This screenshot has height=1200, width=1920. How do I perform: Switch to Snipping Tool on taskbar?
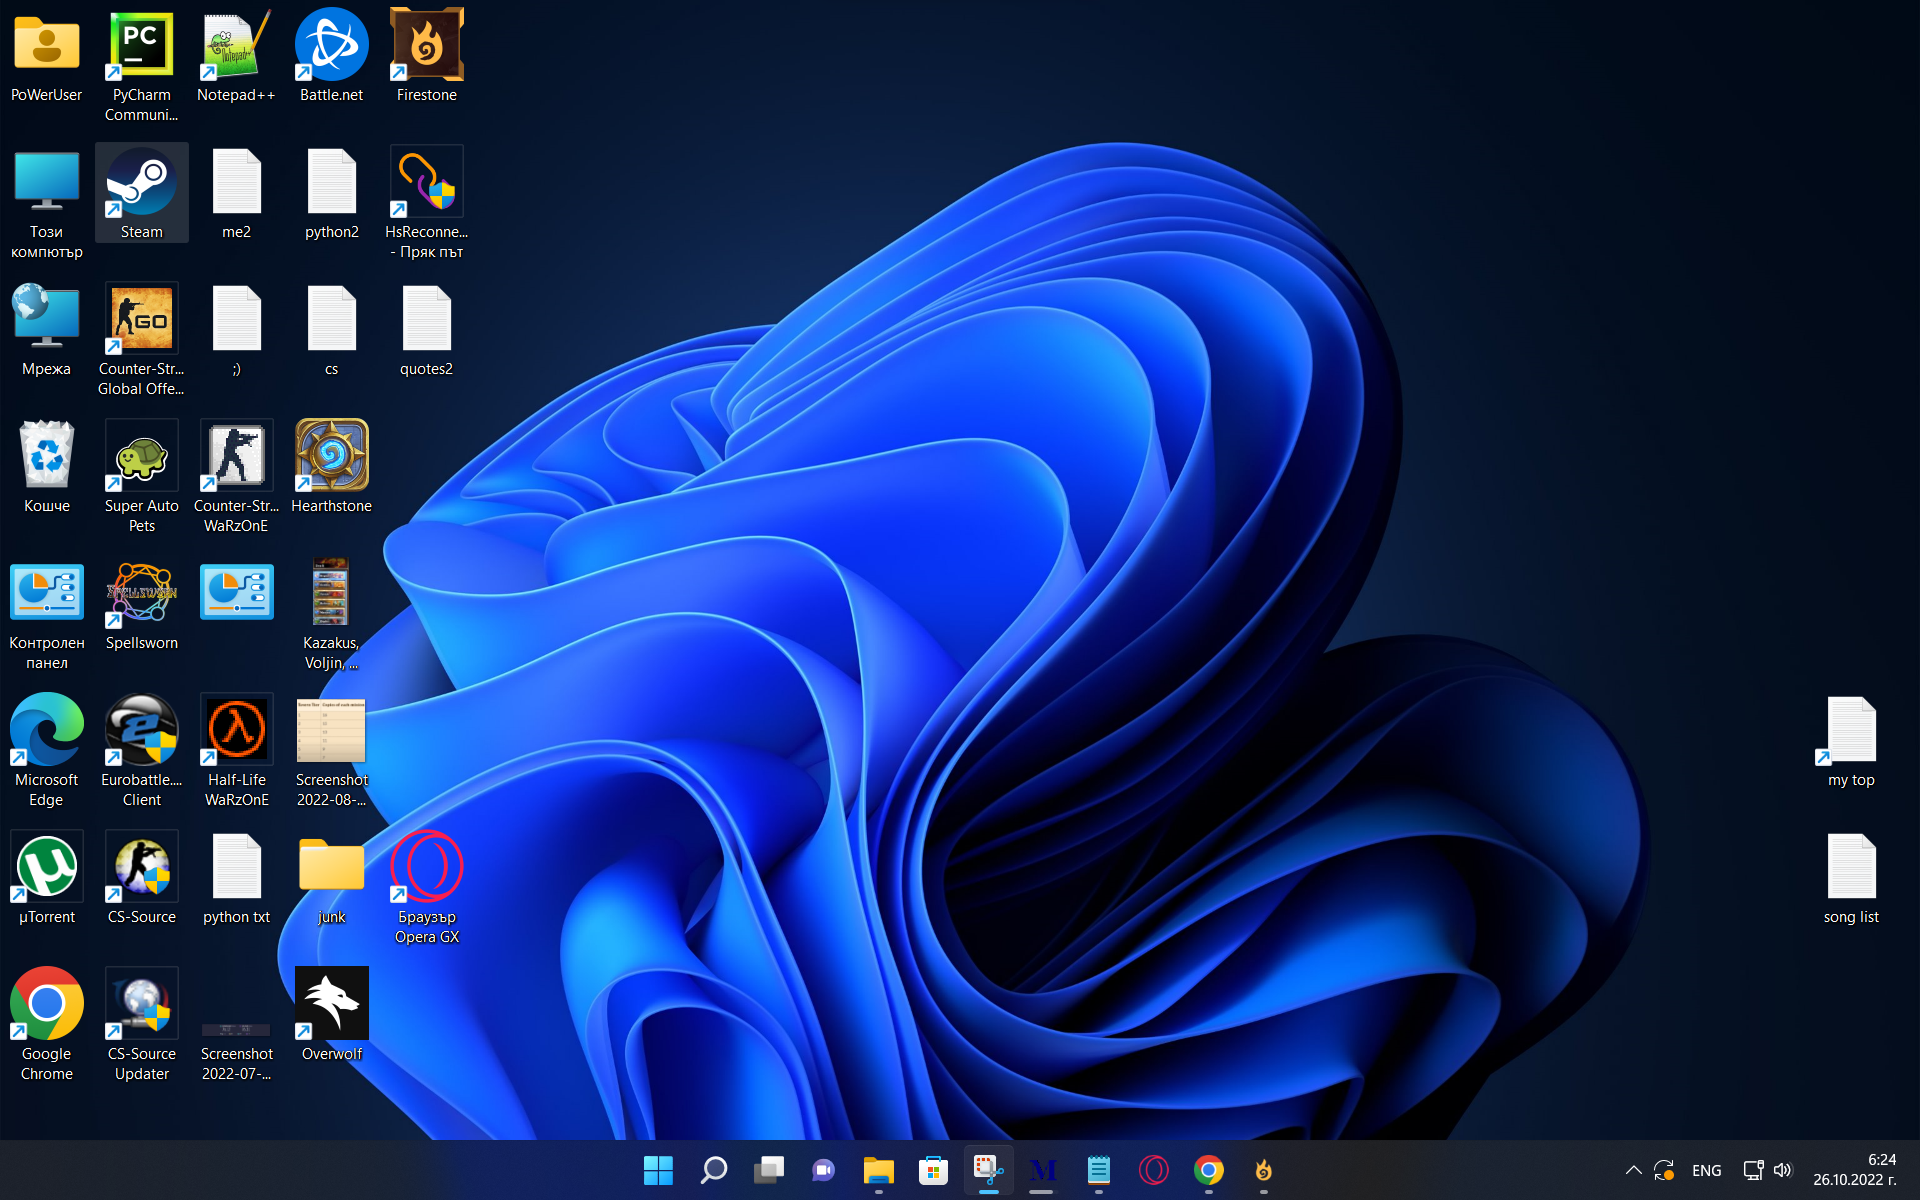[988, 1170]
